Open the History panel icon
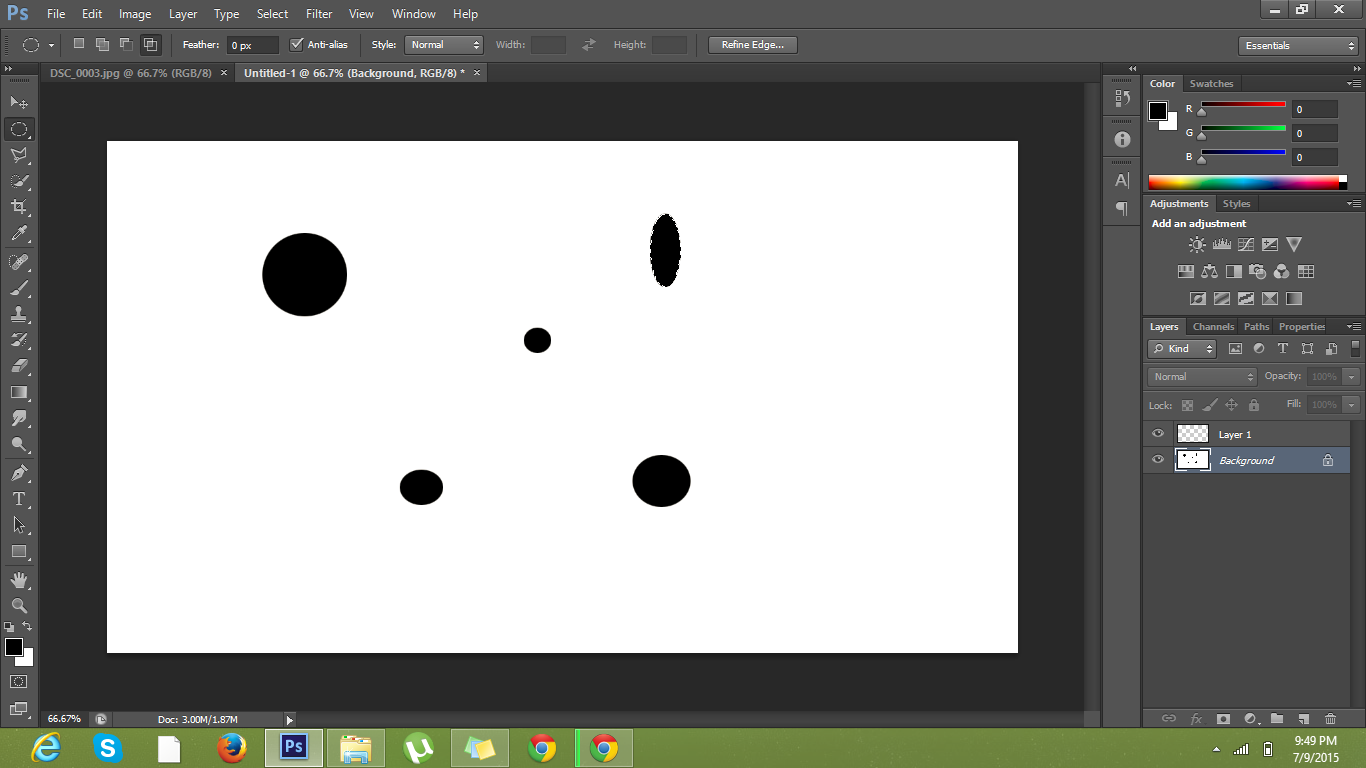The width and height of the screenshot is (1366, 768). point(1122,98)
